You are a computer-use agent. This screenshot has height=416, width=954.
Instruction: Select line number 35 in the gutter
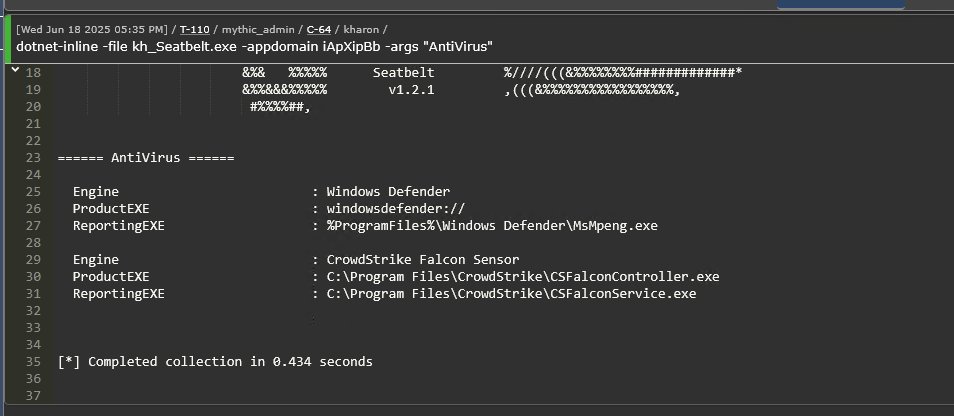(33, 361)
